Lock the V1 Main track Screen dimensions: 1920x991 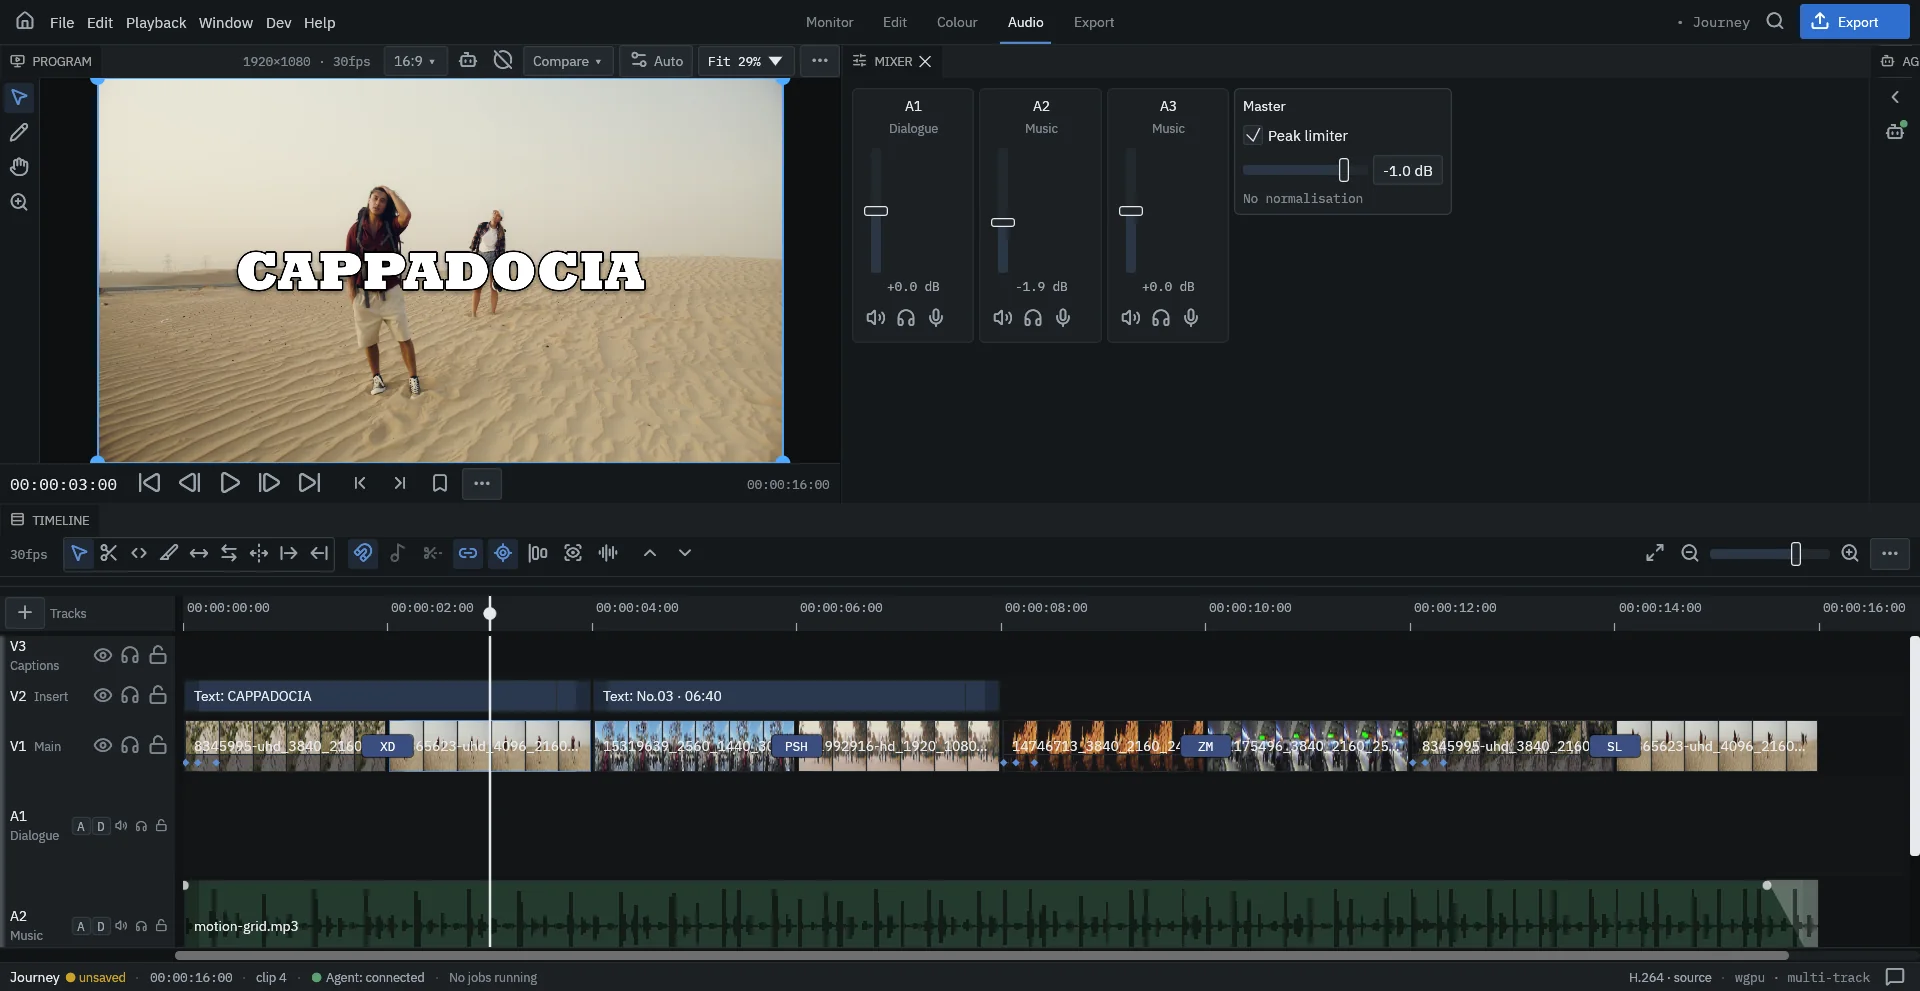pyautogui.click(x=158, y=746)
